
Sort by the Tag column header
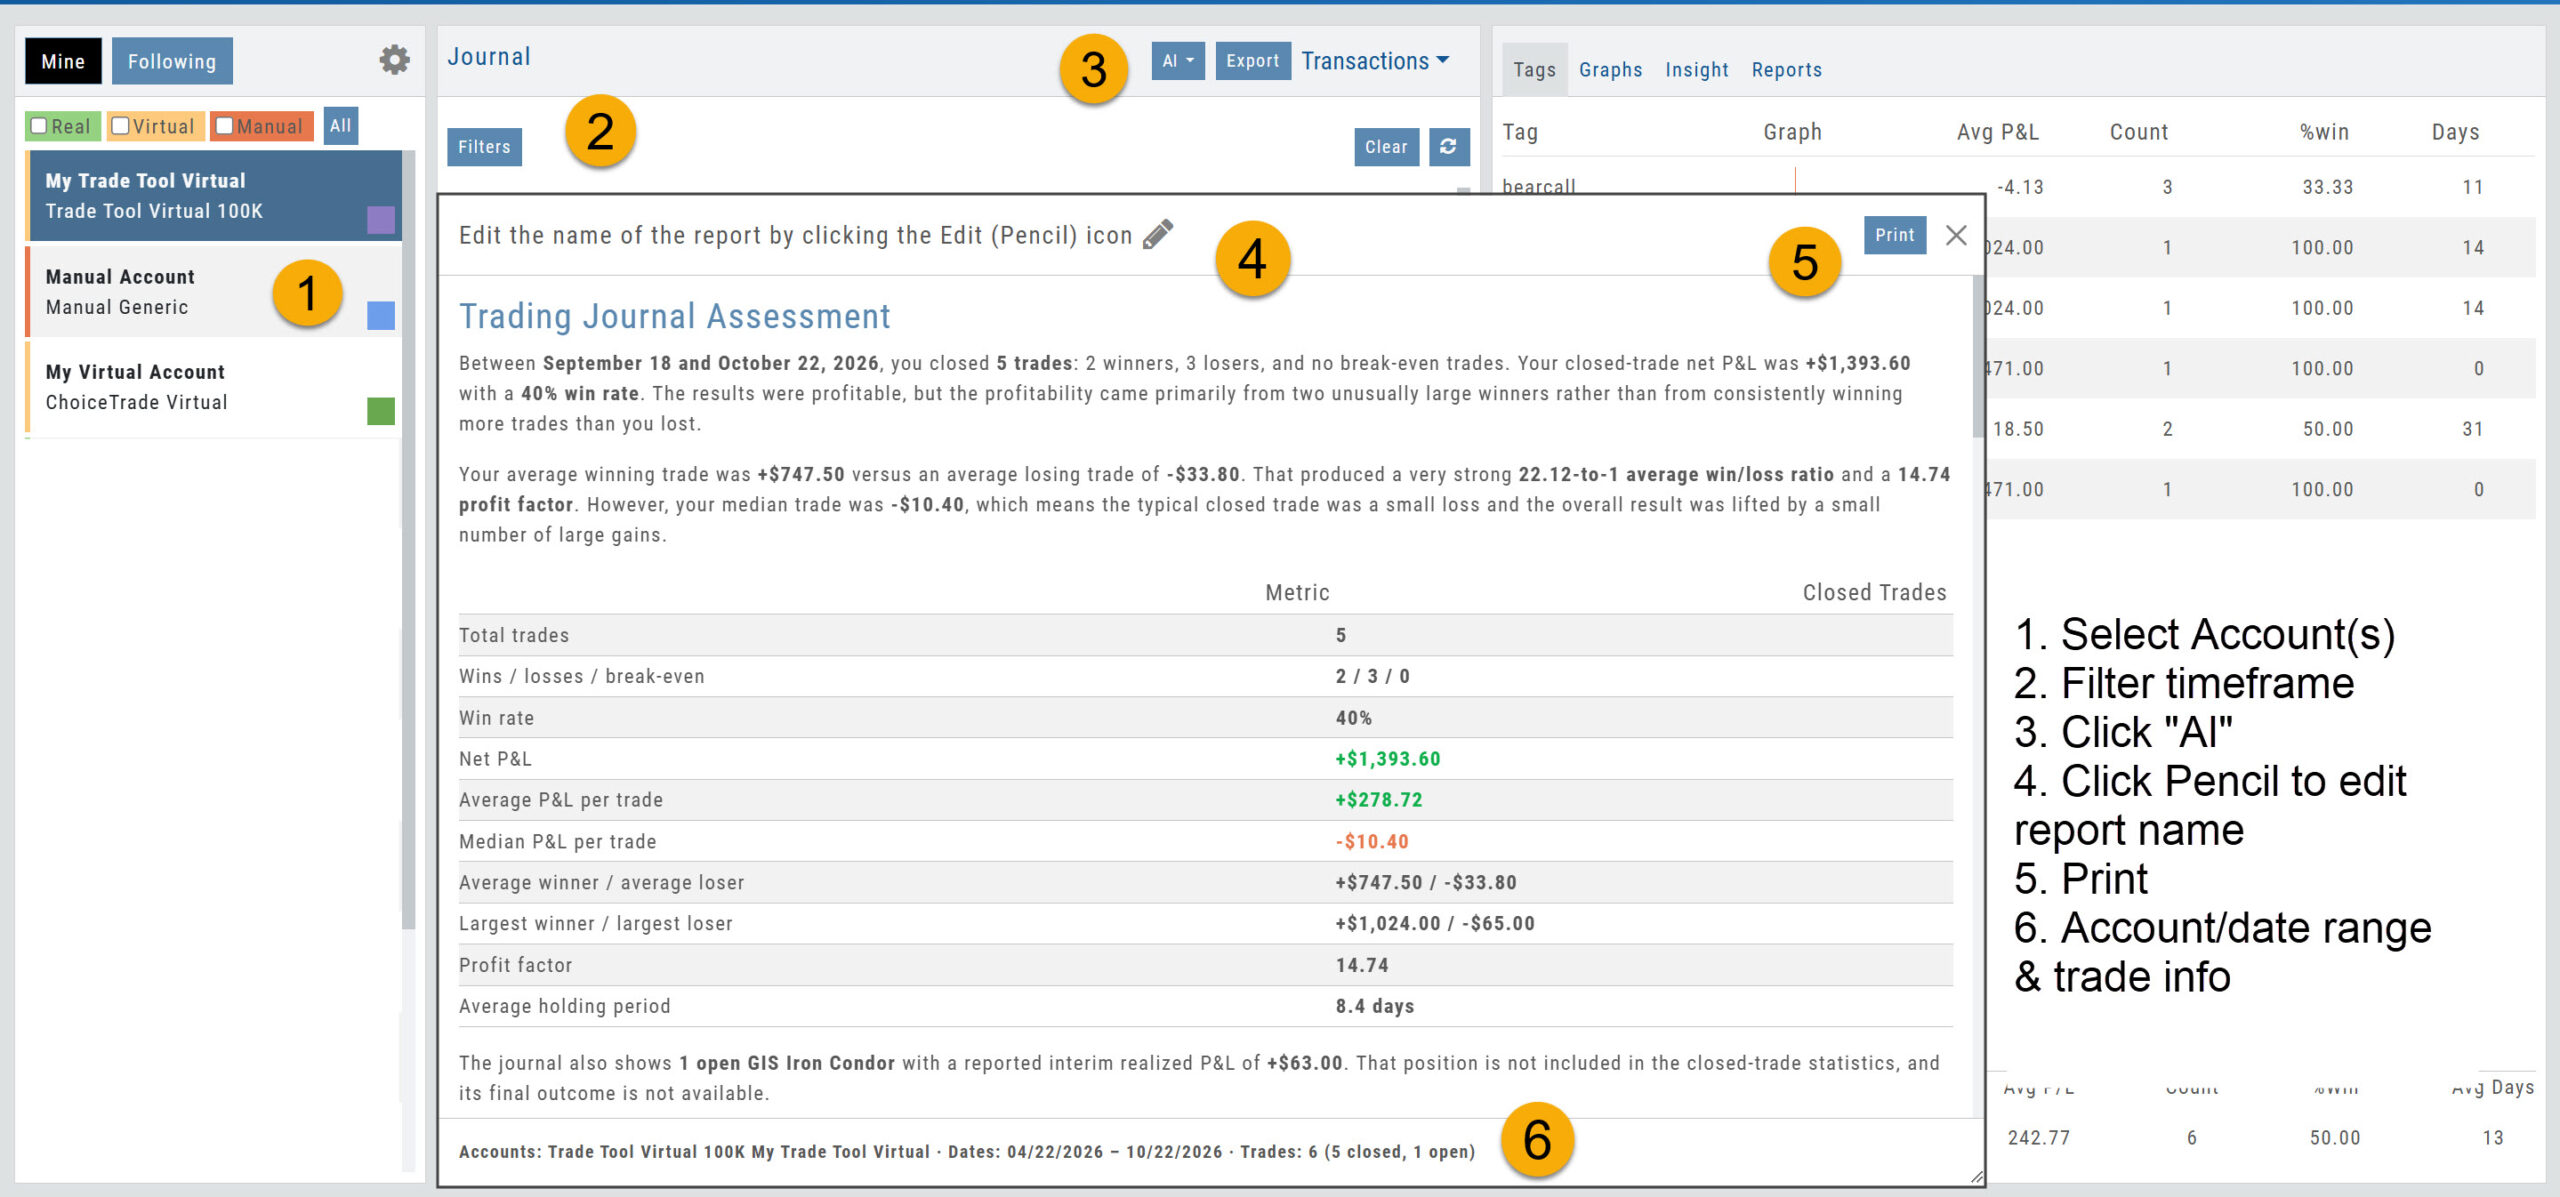(1520, 132)
